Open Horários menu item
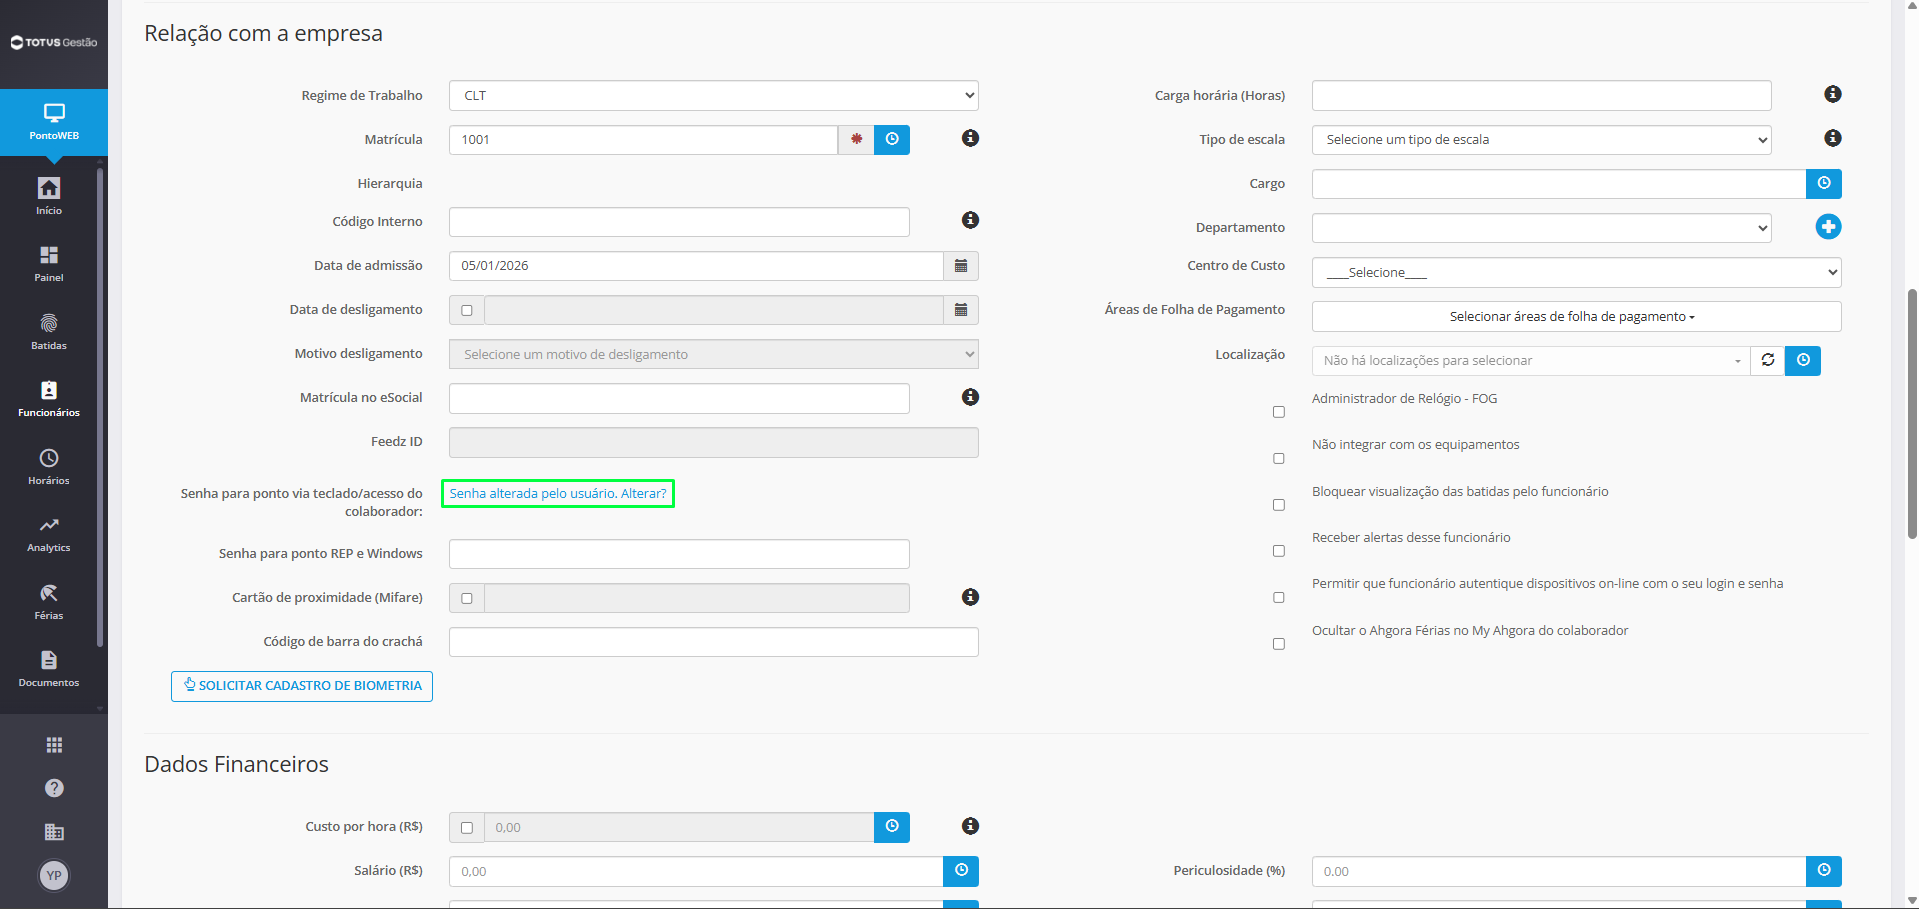 point(49,466)
